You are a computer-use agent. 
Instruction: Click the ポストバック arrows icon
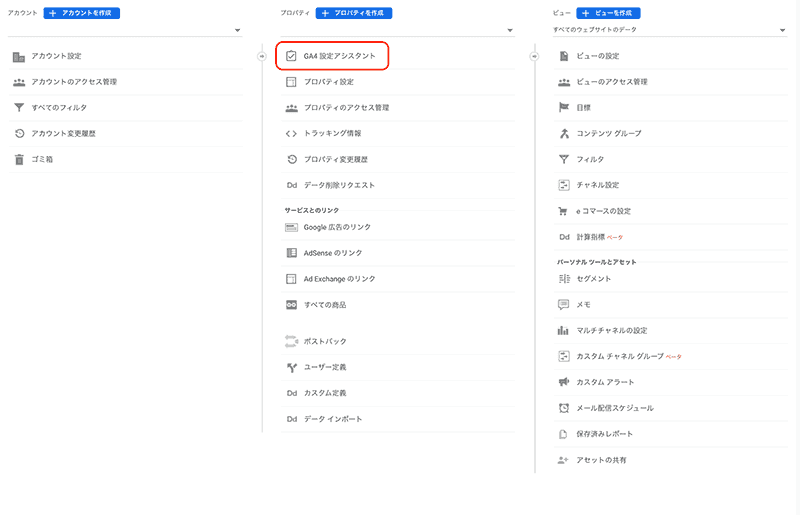click(x=291, y=341)
